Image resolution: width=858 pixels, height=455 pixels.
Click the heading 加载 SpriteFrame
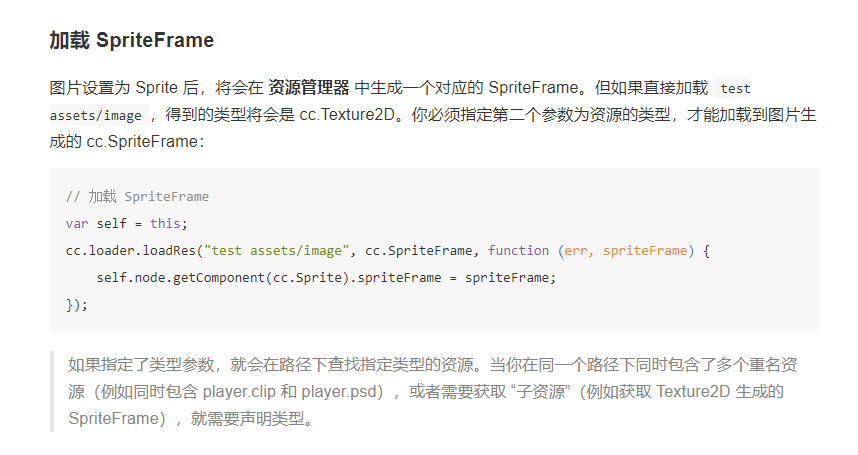point(131,41)
